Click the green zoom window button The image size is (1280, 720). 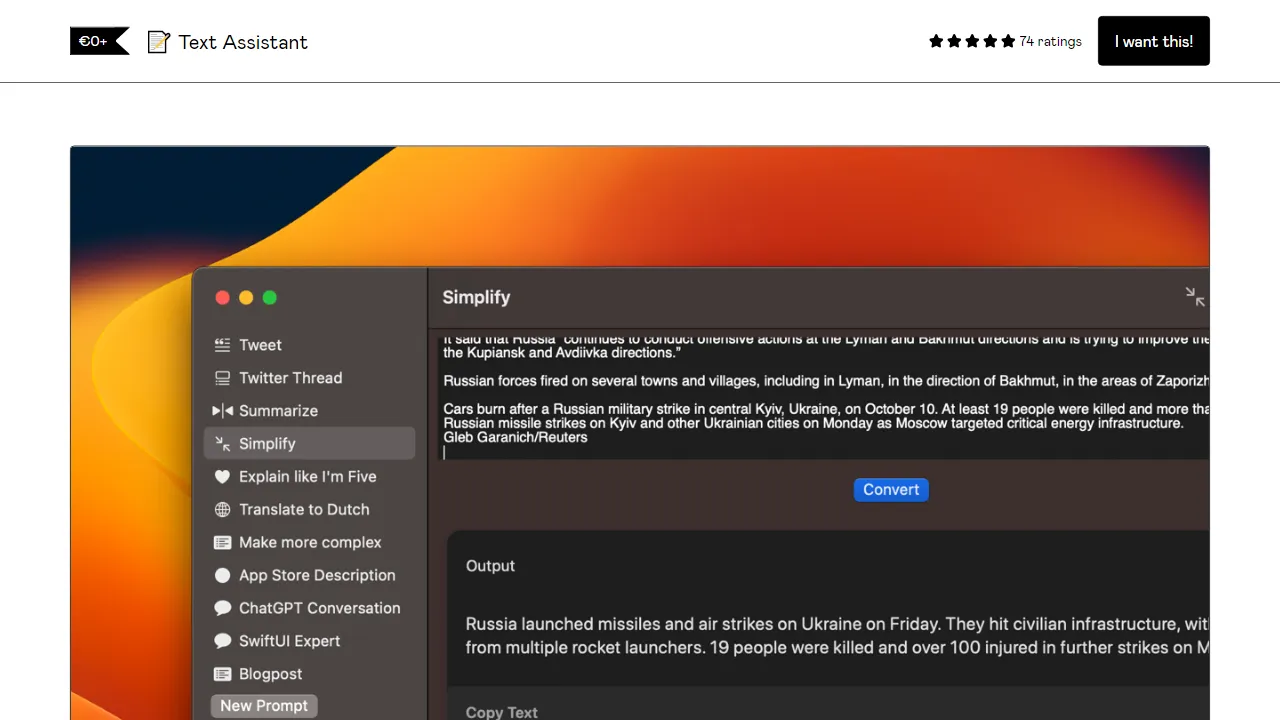pos(270,298)
